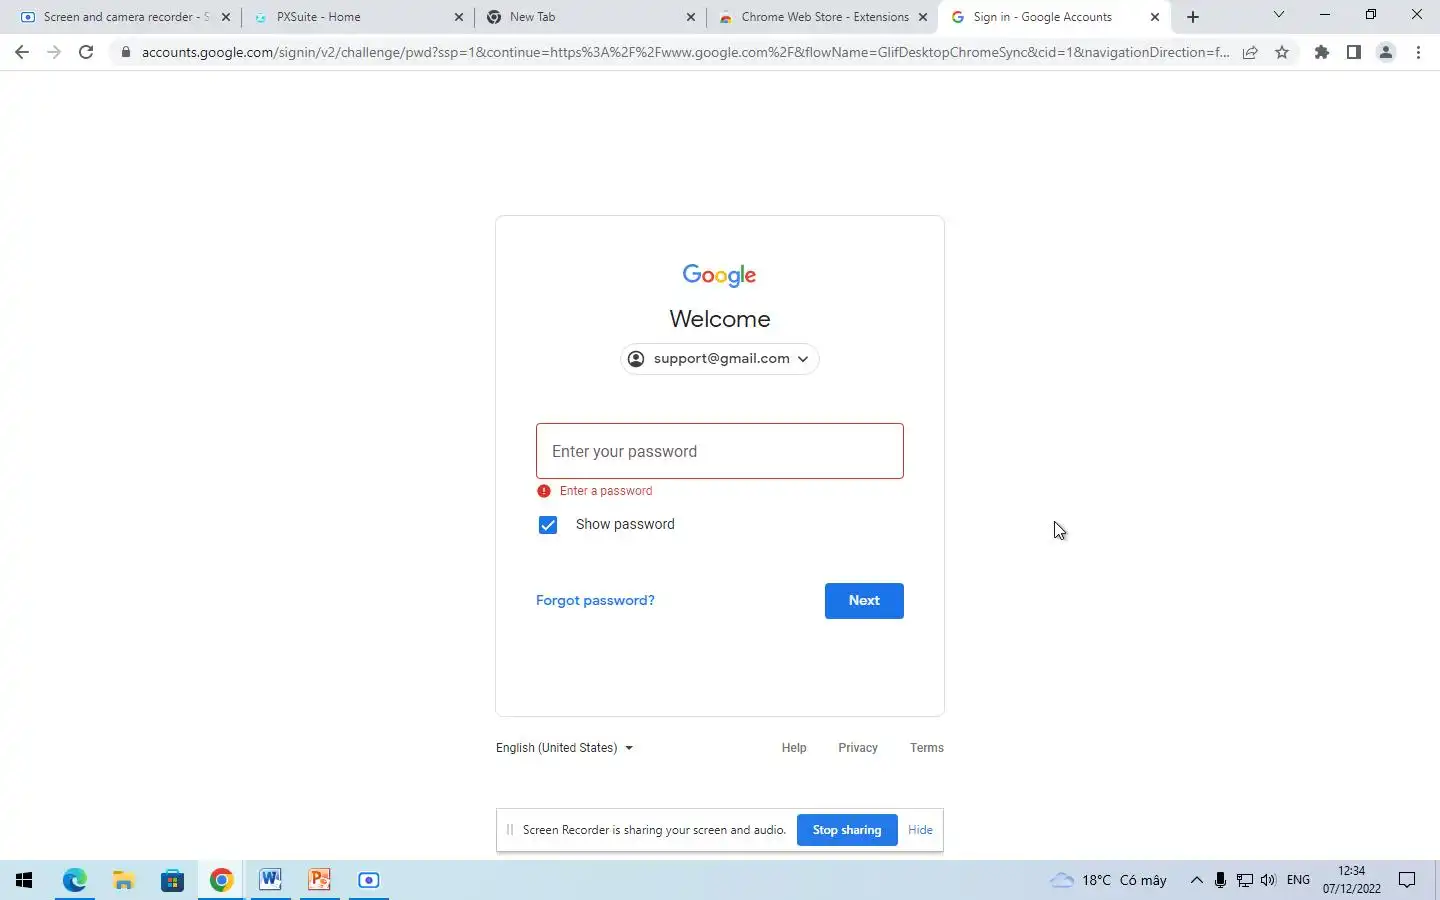Click the microphone tray icon
This screenshot has width=1440, height=900.
(1220, 880)
